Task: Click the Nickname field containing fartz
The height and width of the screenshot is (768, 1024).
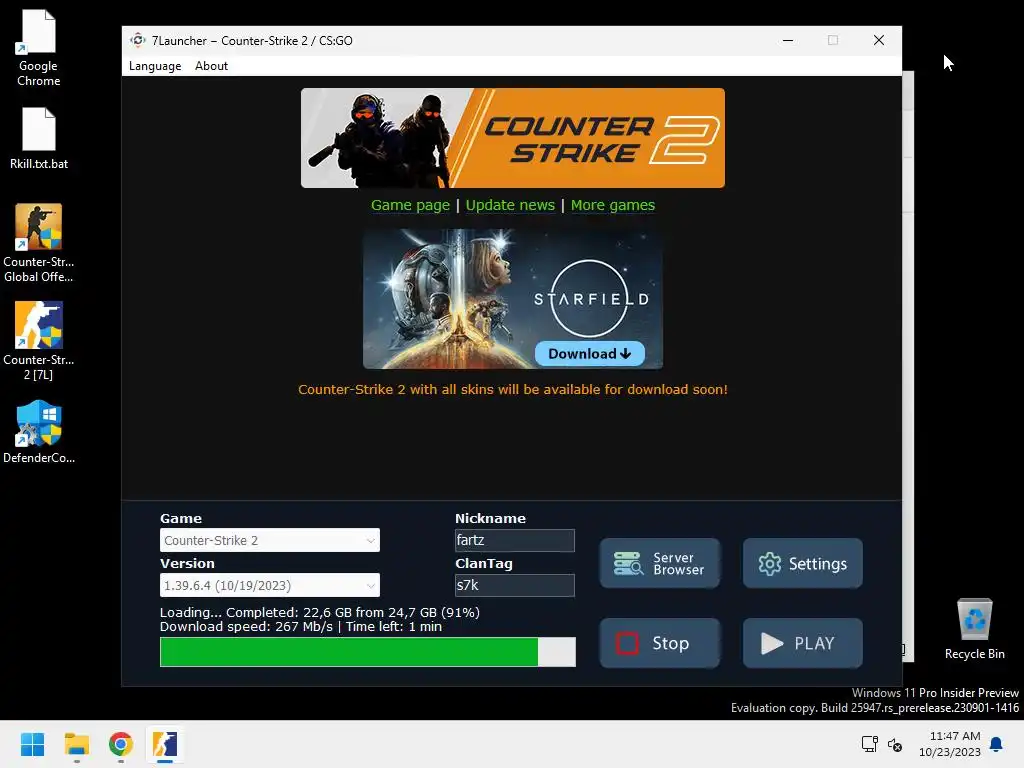Action: pyautogui.click(x=515, y=540)
